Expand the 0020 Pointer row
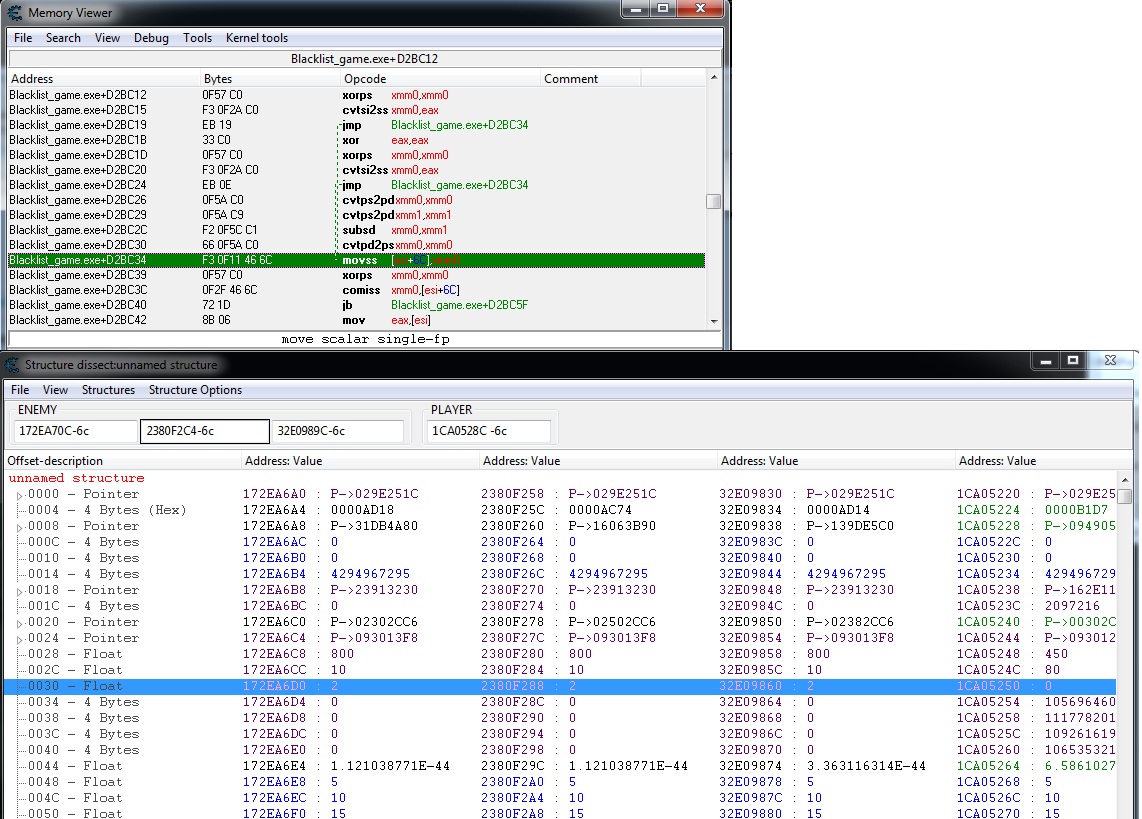This screenshot has width=1142, height=819. 20,623
